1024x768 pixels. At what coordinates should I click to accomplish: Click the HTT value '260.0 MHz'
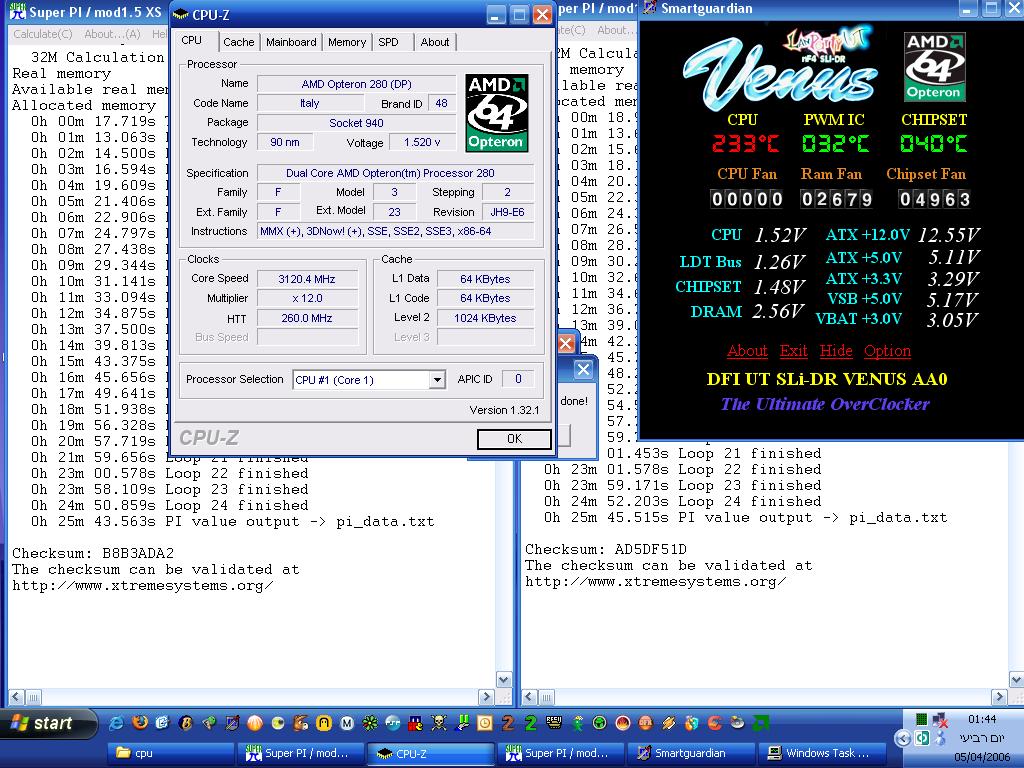pyautogui.click(x=307, y=318)
